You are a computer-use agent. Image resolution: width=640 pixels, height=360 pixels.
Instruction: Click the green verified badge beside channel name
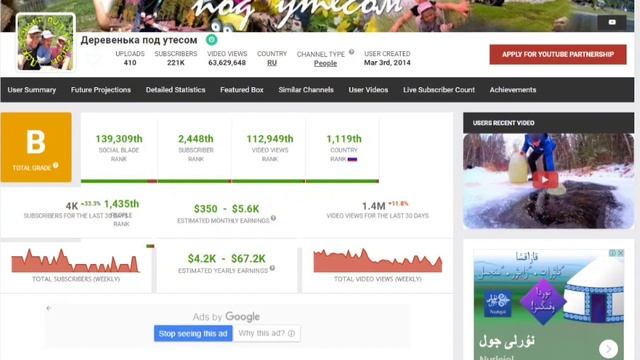point(211,40)
